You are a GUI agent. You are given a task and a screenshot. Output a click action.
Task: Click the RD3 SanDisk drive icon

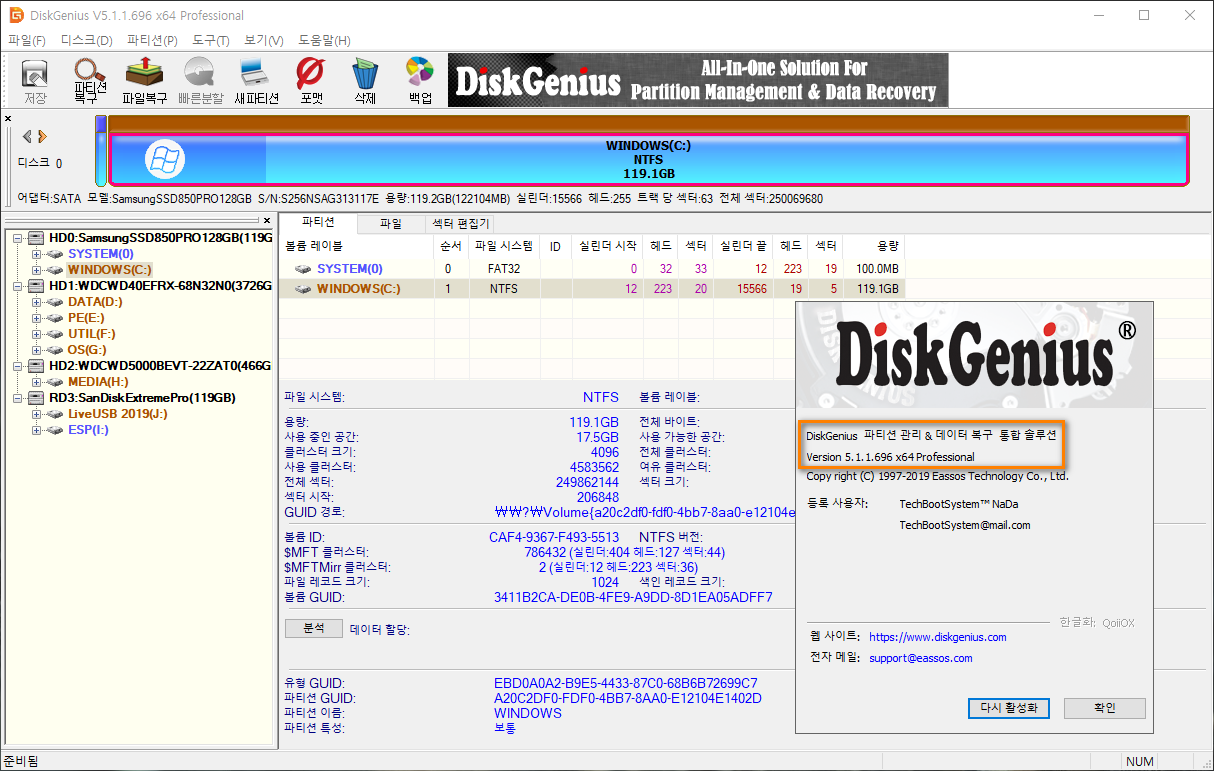pos(36,398)
